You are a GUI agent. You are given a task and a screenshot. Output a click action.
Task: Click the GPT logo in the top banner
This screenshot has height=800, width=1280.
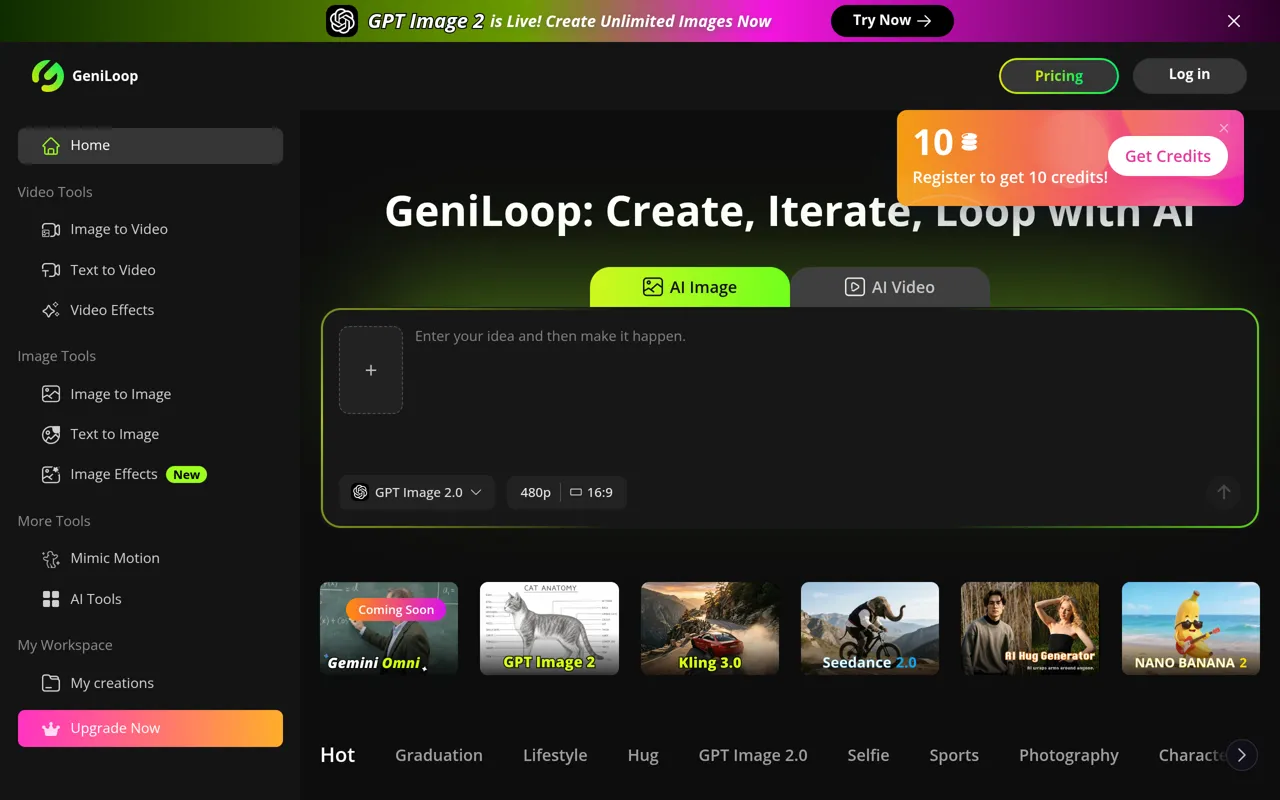point(342,20)
